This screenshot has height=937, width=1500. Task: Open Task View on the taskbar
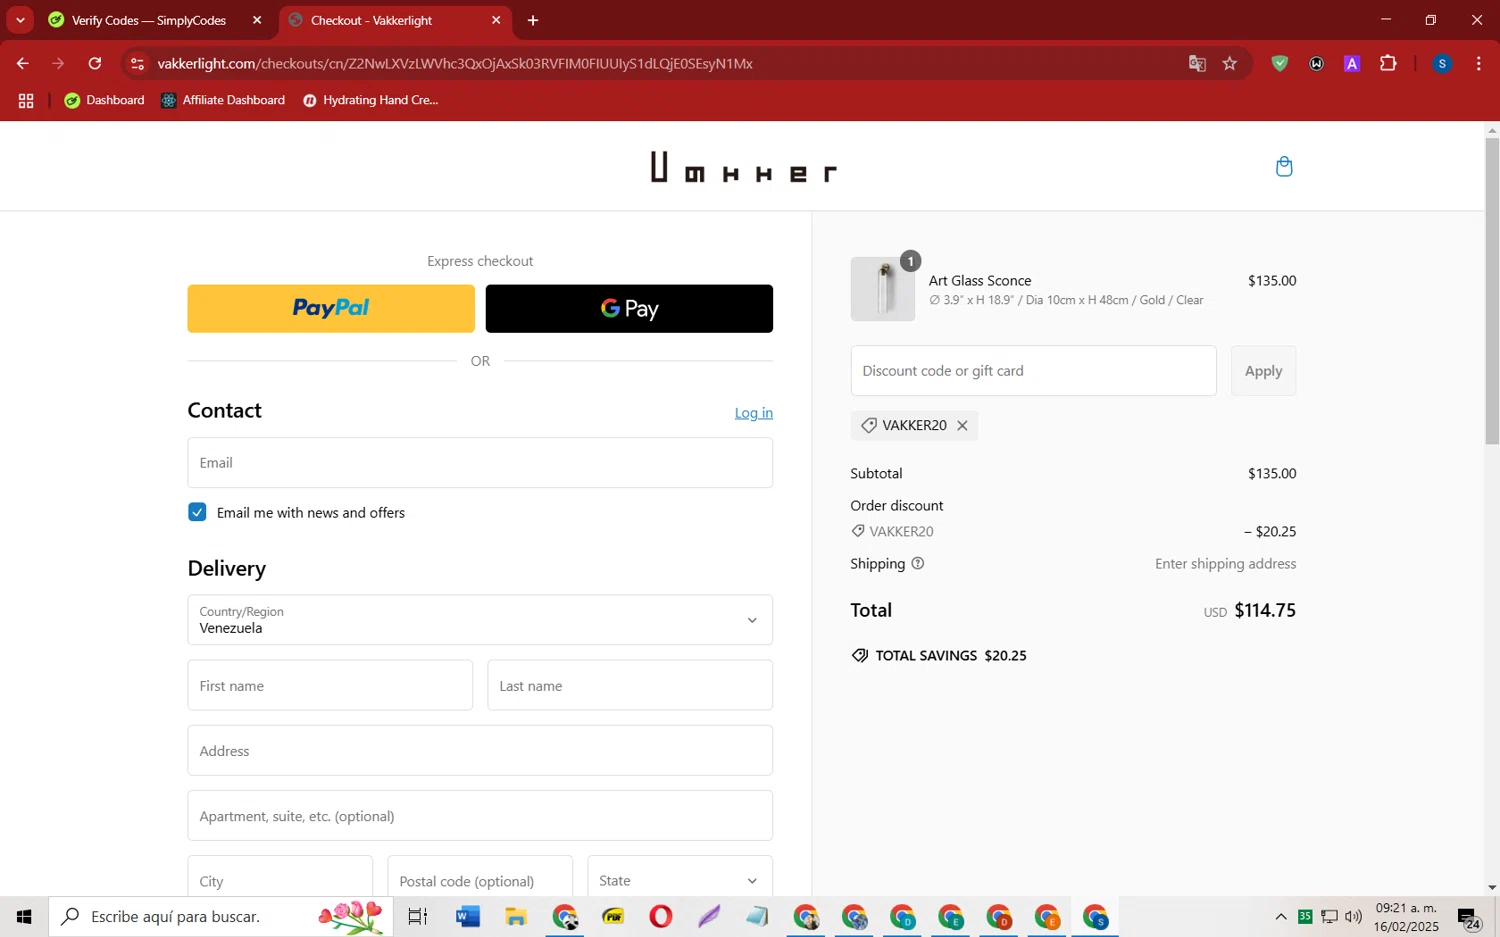point(418,916)
